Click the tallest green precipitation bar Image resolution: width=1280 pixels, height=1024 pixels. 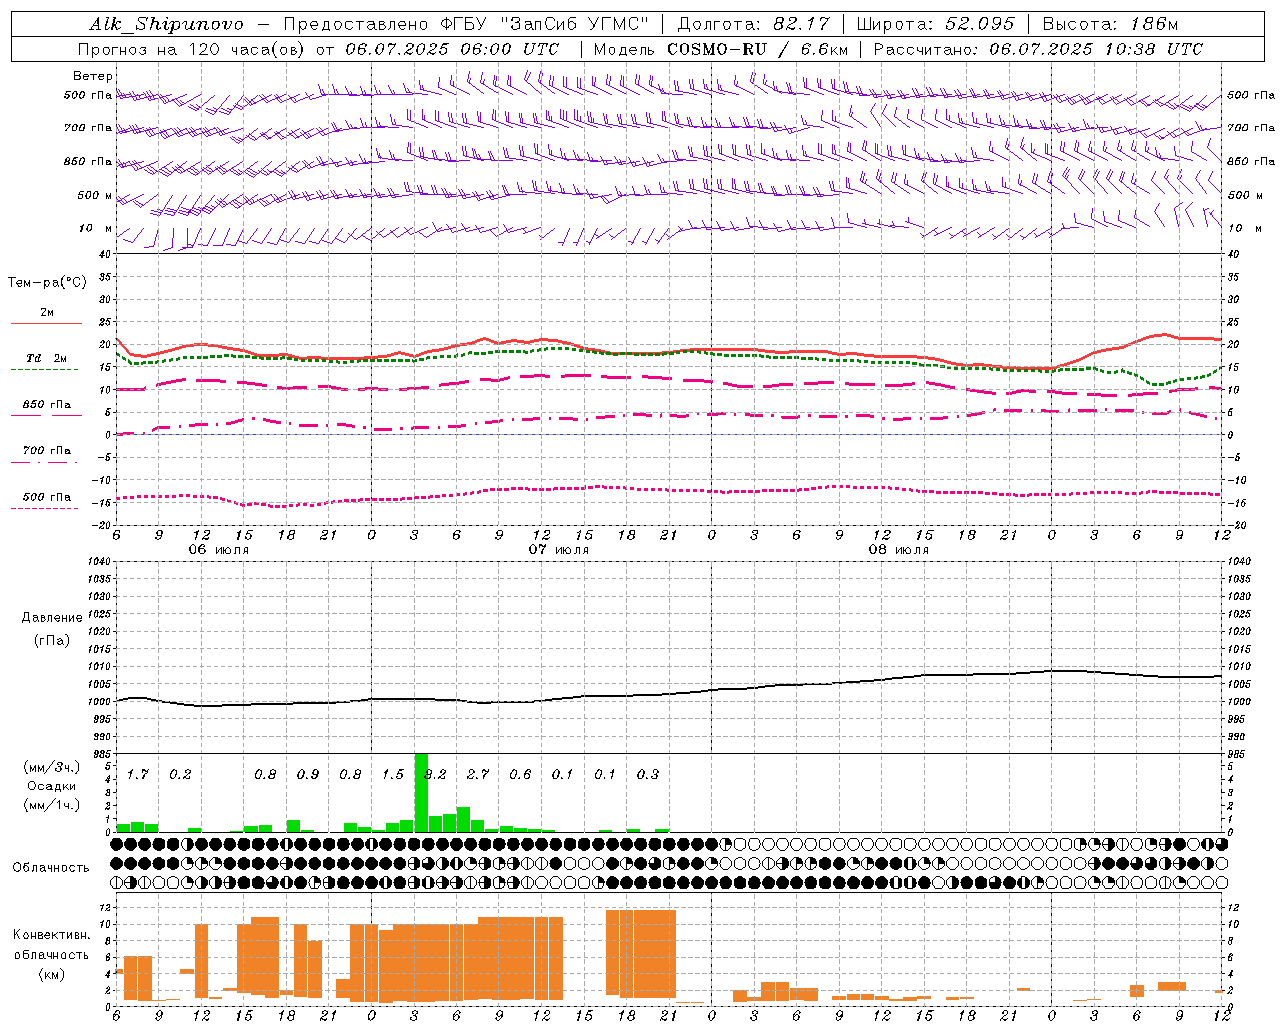[x=421, y=793]
